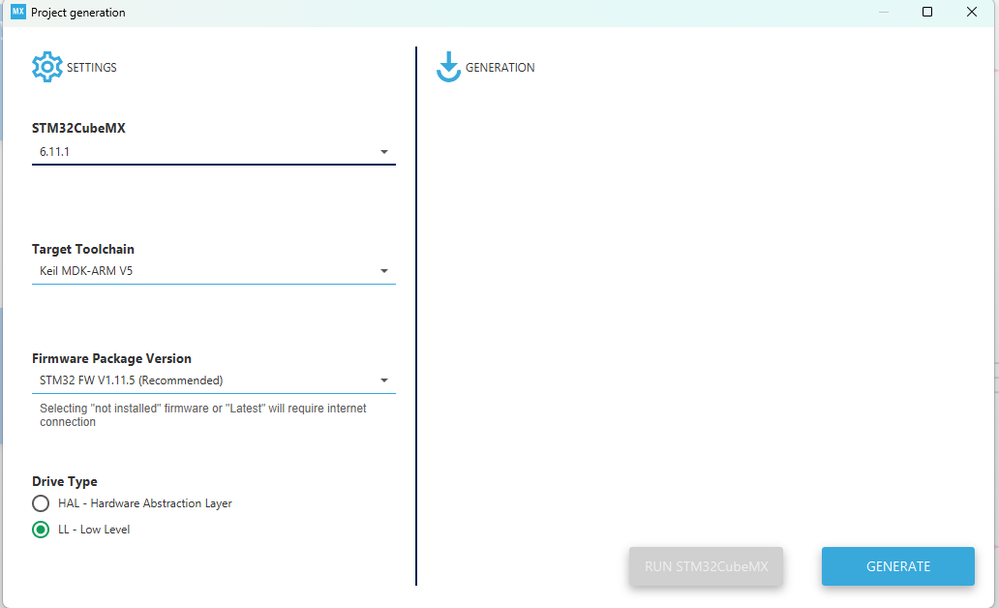The width and height of the screenshot is (999, 608).
Task: Click the STM32CubeMX field label
Action: 78,128
